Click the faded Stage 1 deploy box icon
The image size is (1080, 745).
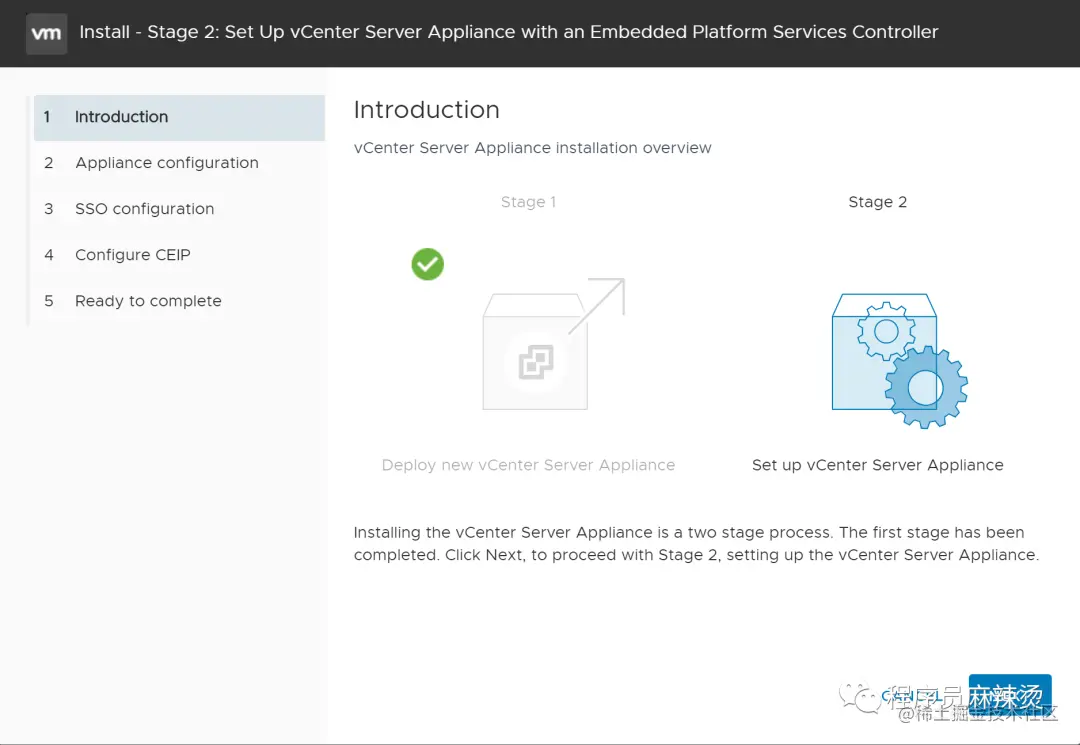(553, 344)
